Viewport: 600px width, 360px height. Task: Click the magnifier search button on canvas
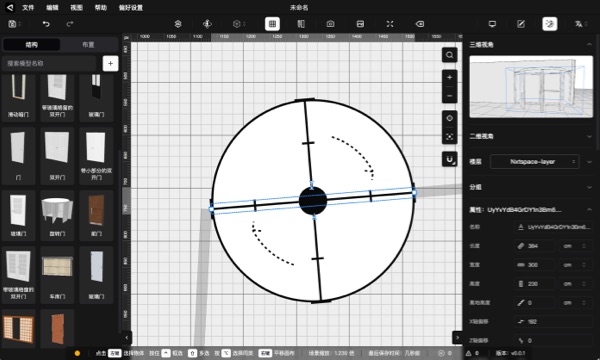(x=450, y=55)
